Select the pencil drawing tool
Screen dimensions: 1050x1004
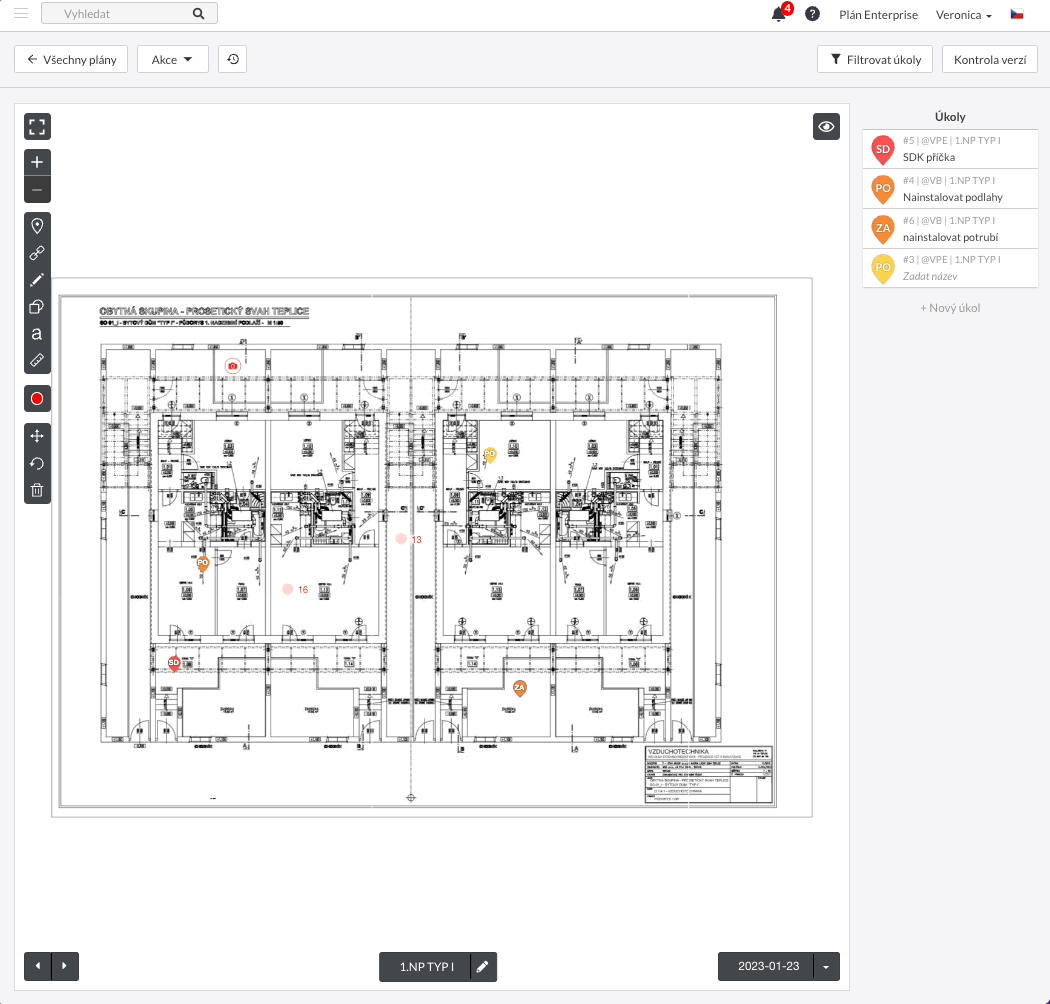(37, 280)
